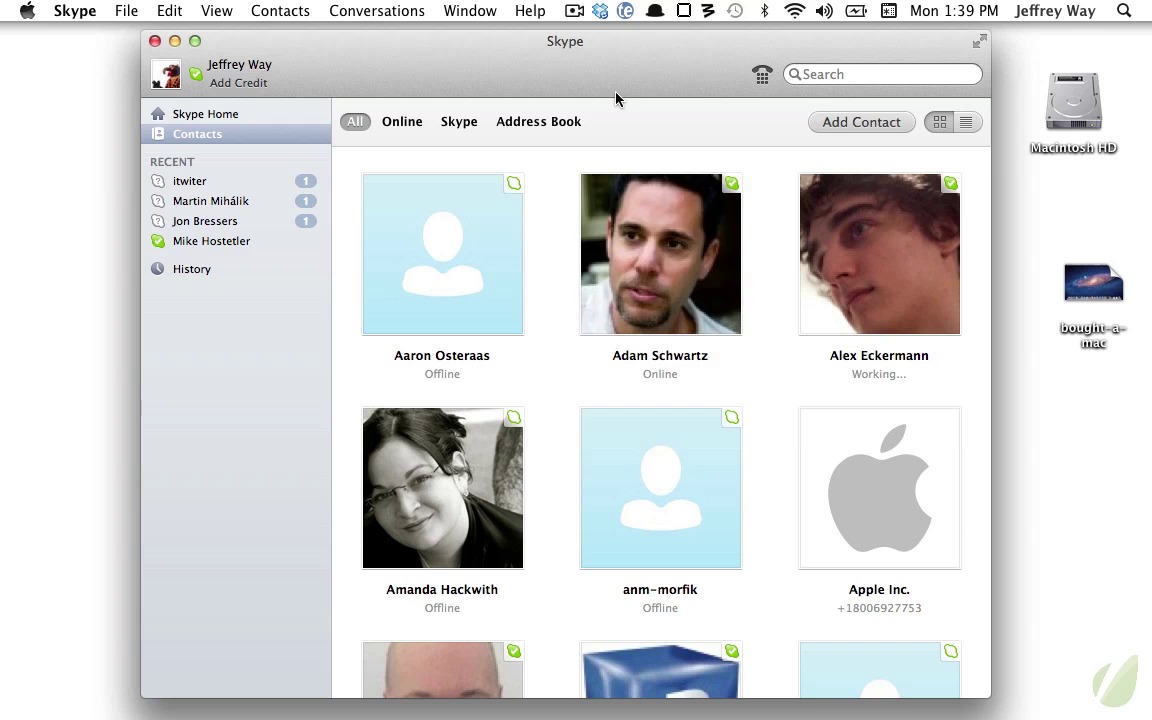Show only Online contacts
Image resolution: width=1152 pixels, height=720 pixels.
tap(402, 121)
